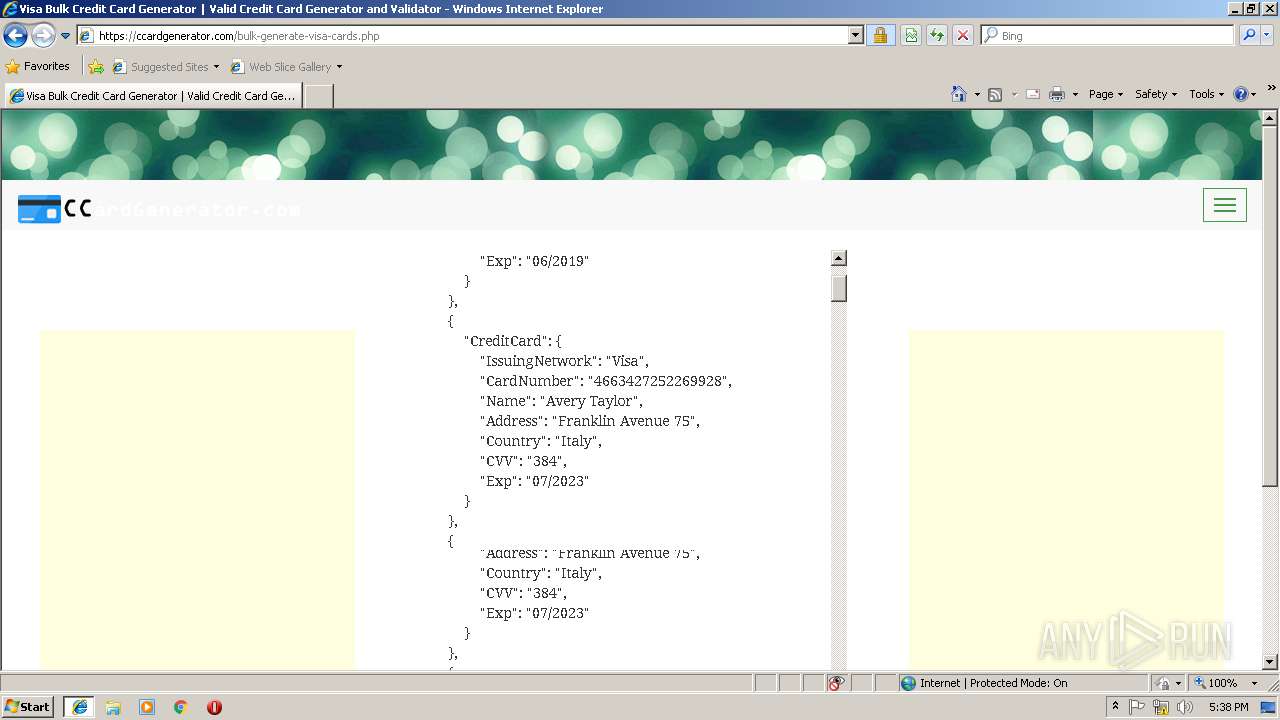Open the Windows Start menu
Image resolution: width=1280 pixels, height=720 pixels.
point(28,707)
